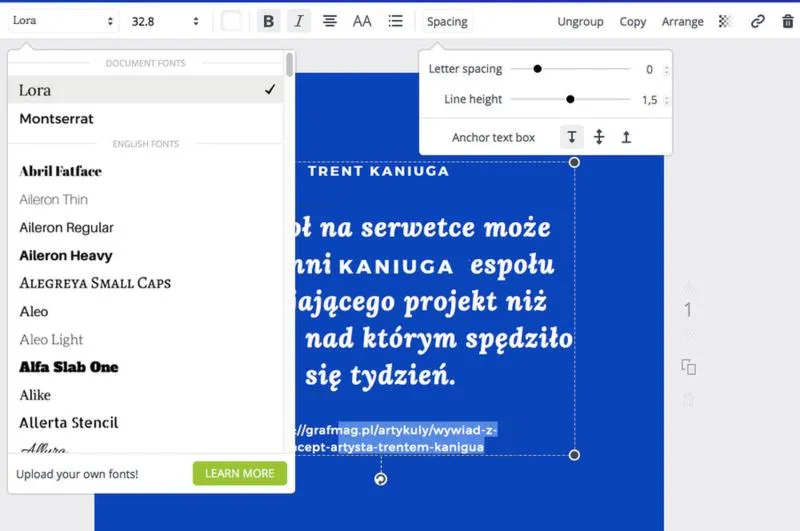Viewport: 800px width, 531px height.
Task: Ungroup the selected elements
Action: pos(580,21)
